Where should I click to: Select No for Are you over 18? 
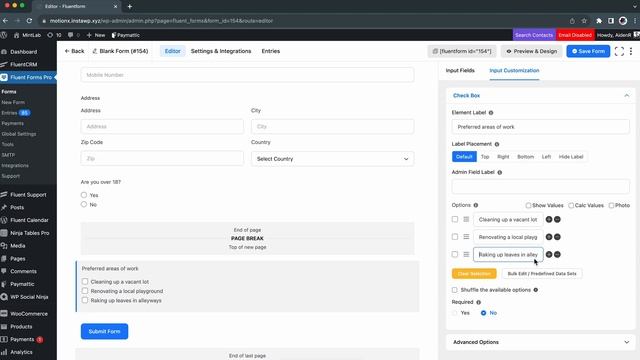coord(84,204)
